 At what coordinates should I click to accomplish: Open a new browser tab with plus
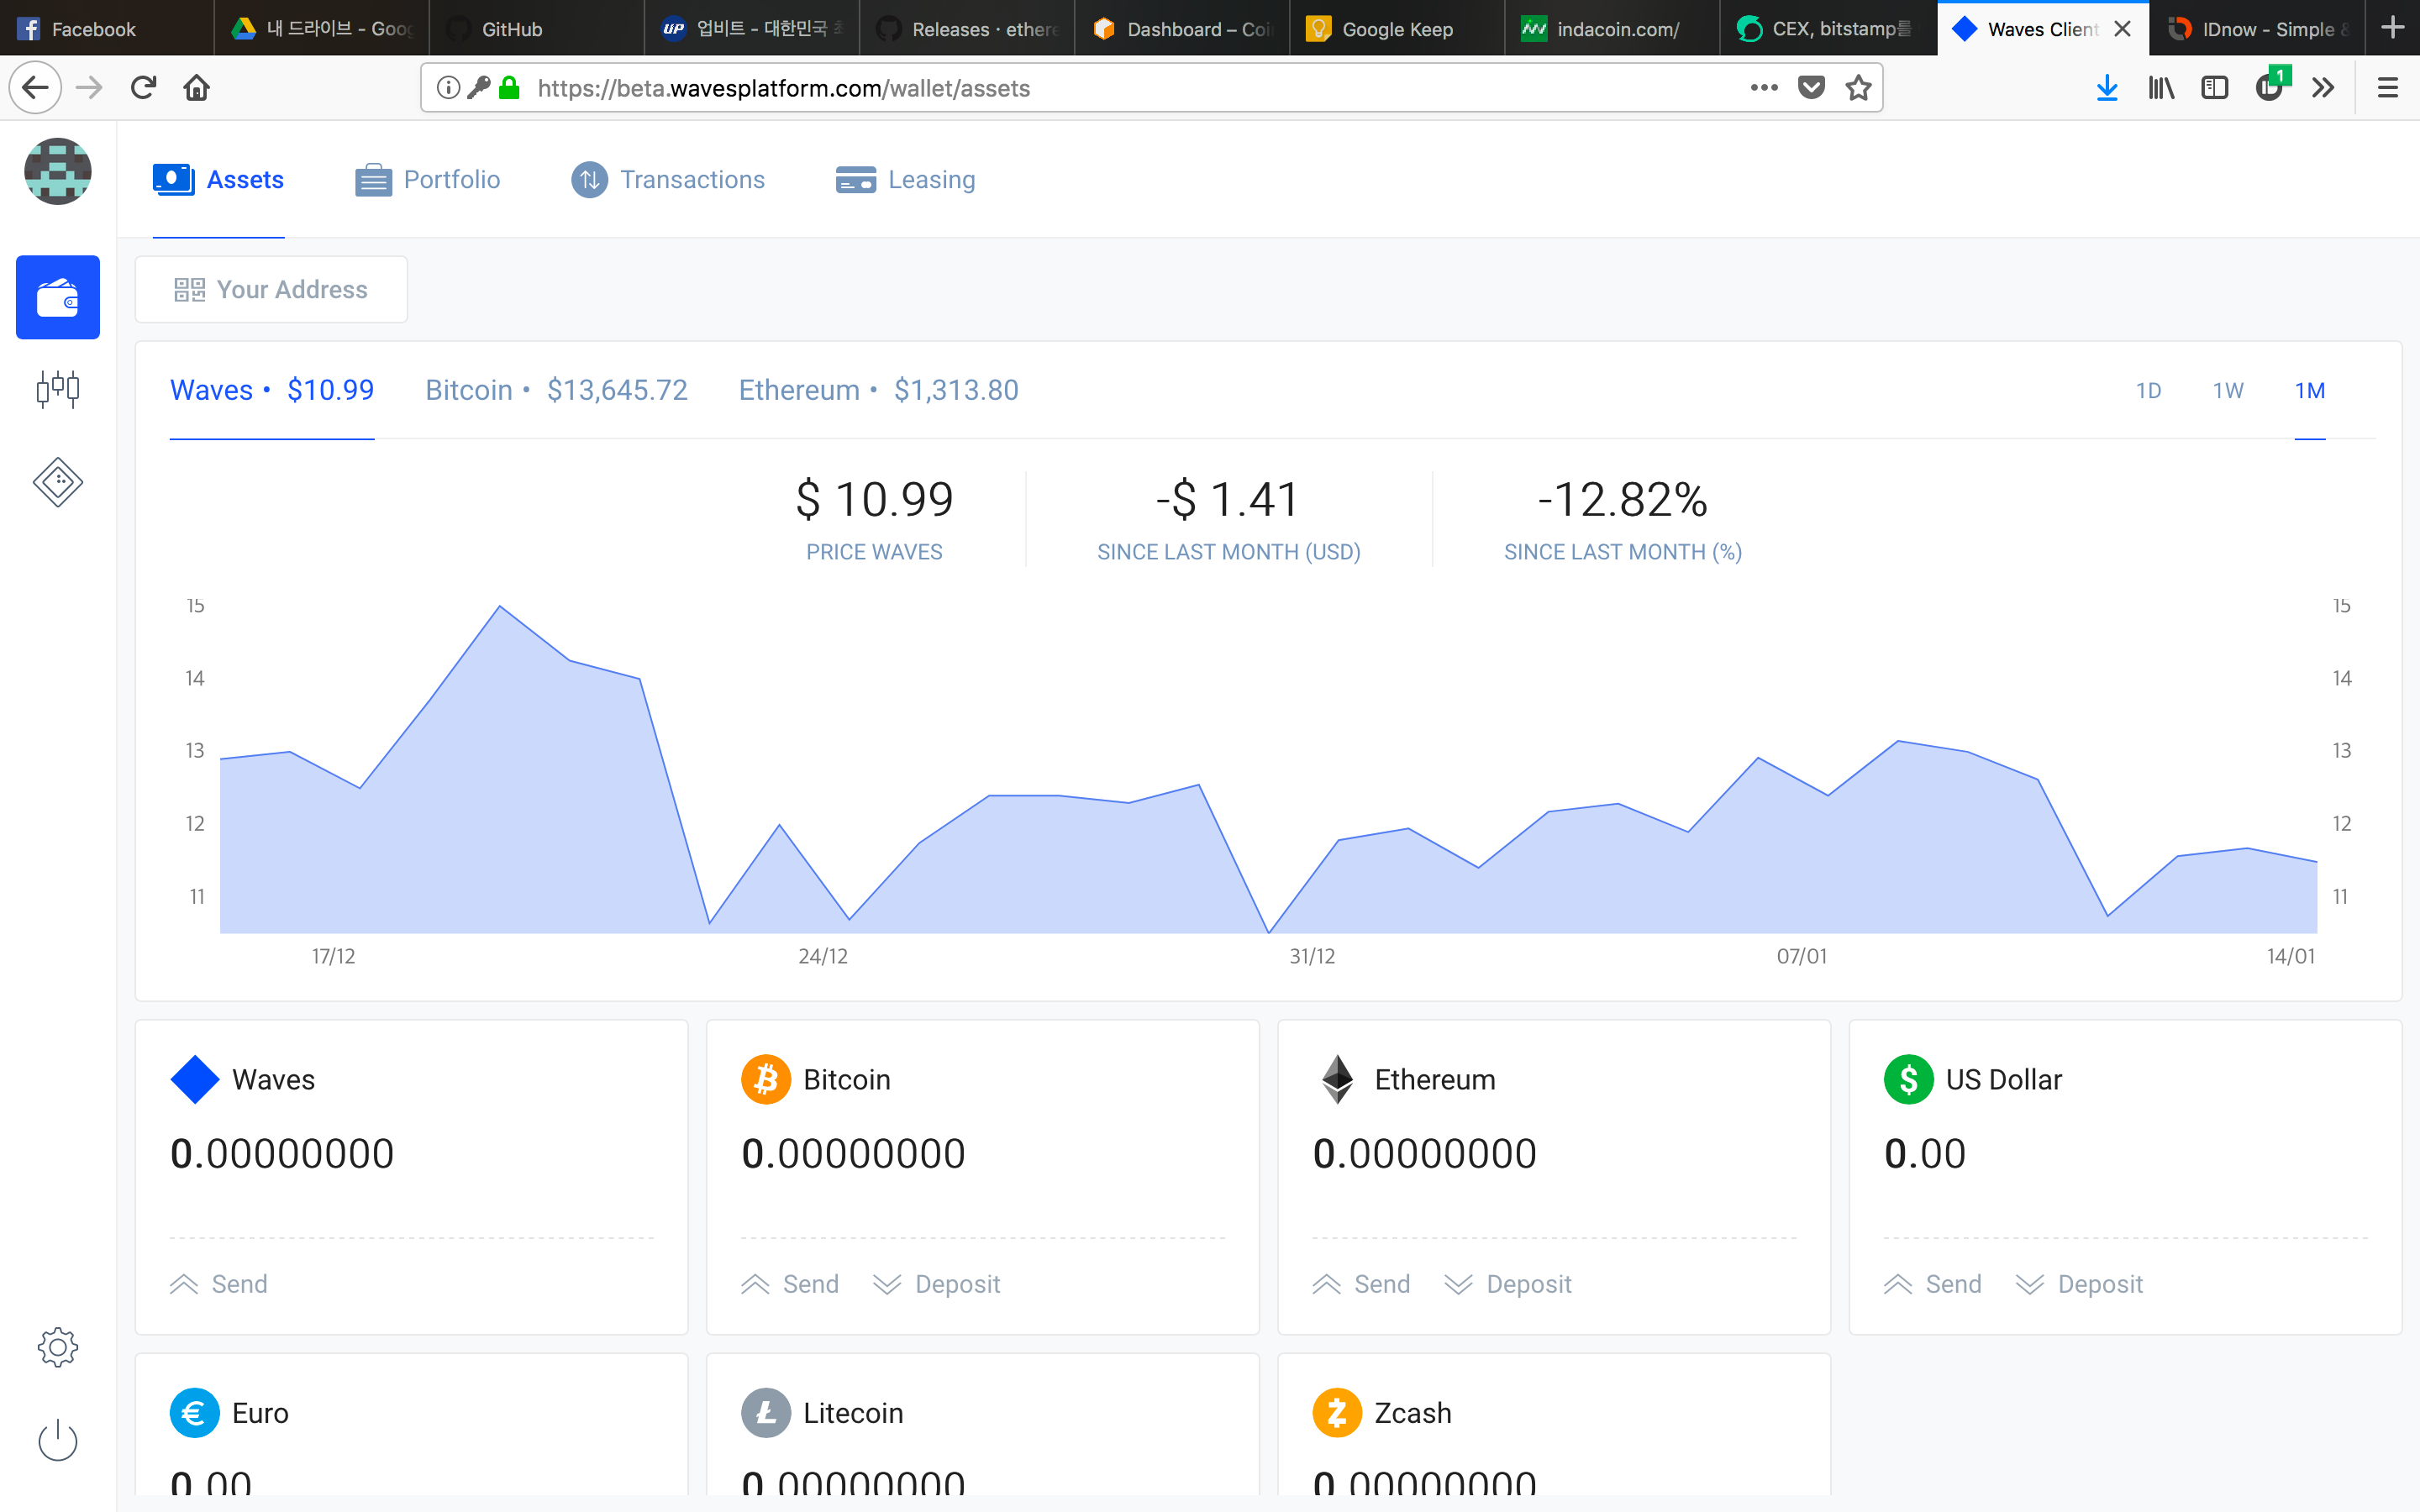coord(2392,27)
